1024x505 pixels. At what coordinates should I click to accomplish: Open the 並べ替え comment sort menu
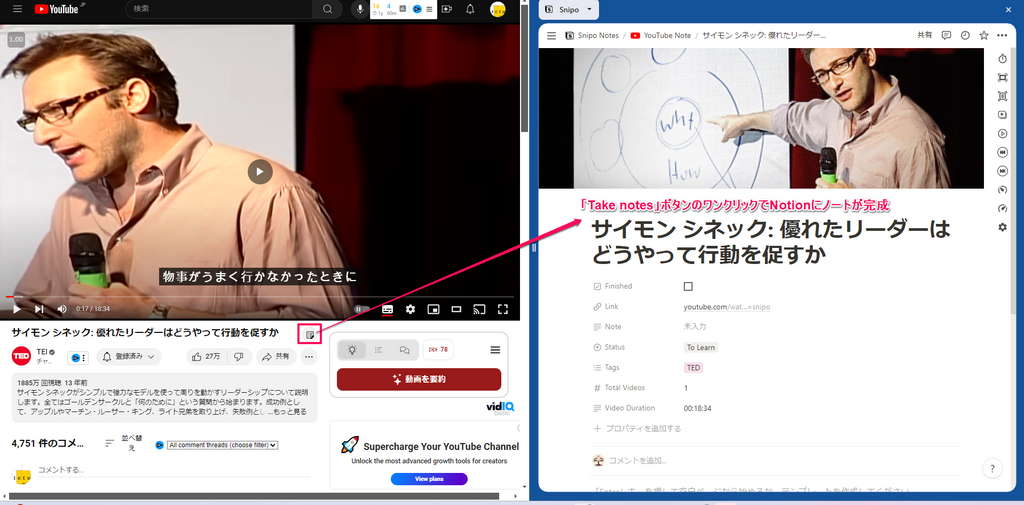click(x=124, y=443)
